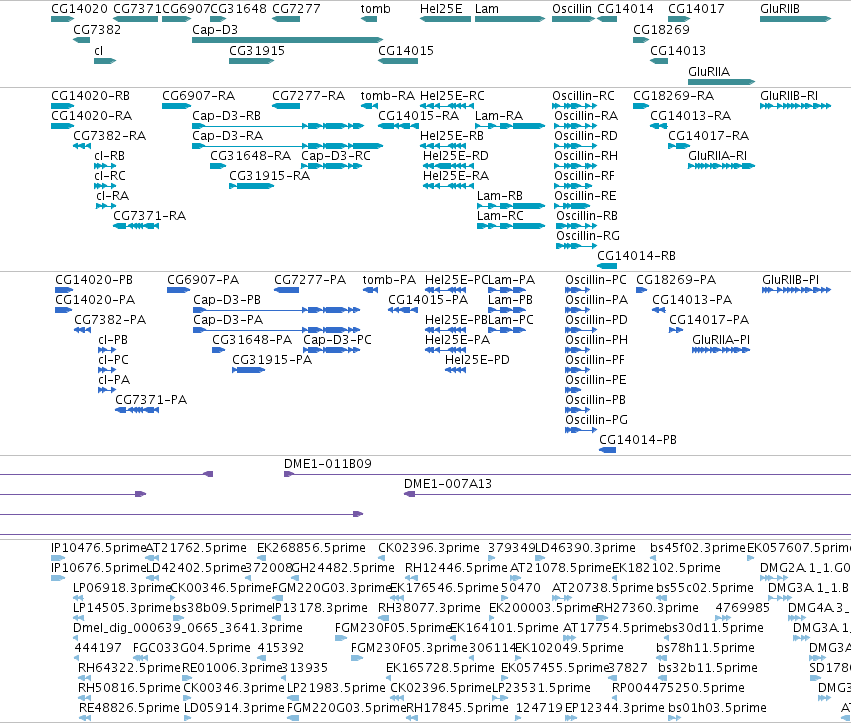Click the Hel25E-PD protein feature
Image resolution: width=851 pixels, height=723 pixels.
[455, 370]
